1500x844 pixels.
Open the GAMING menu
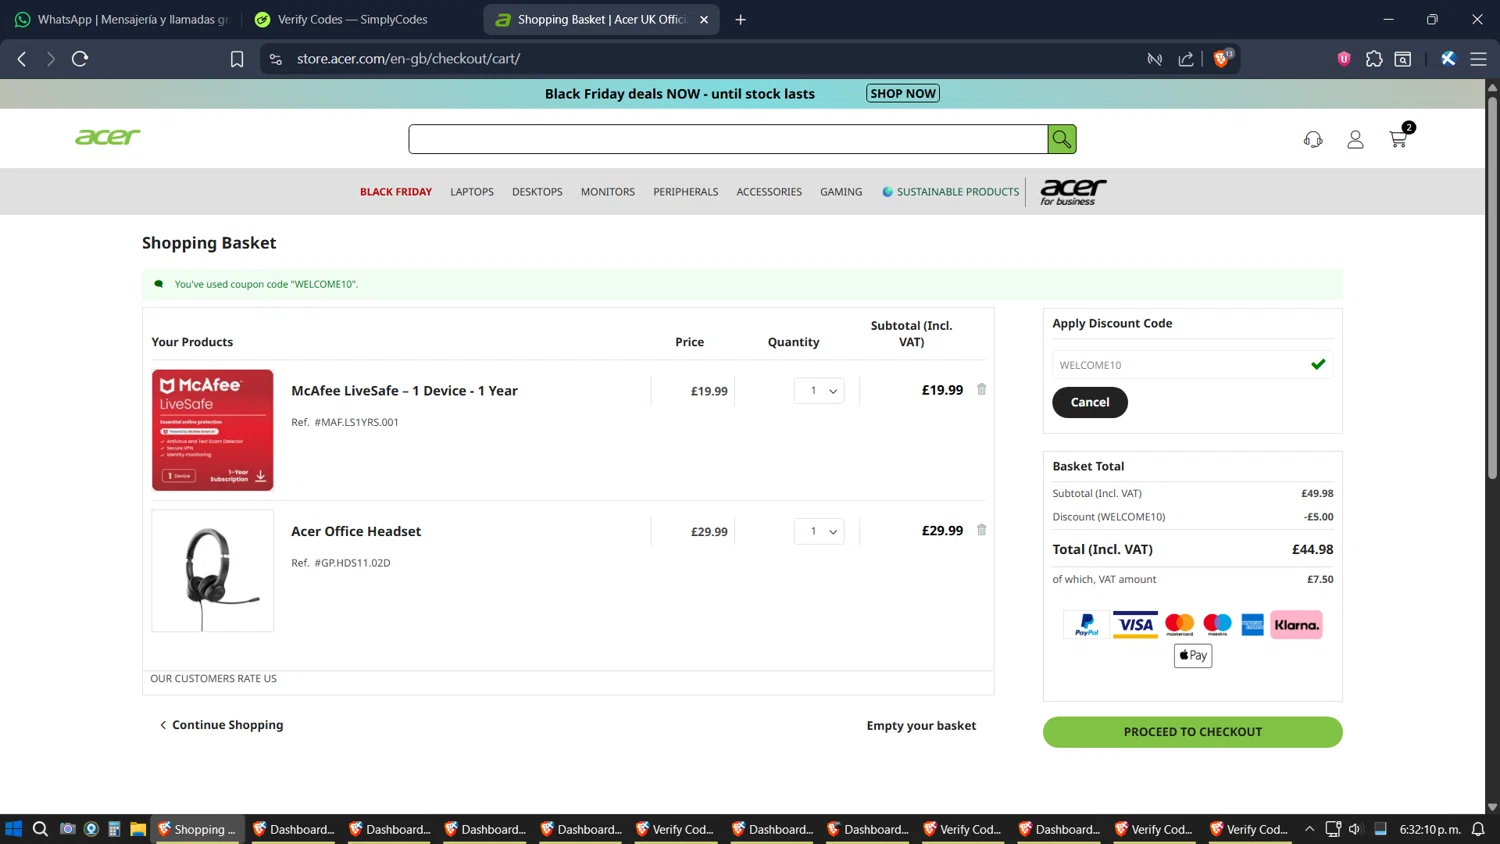point(841,192)
